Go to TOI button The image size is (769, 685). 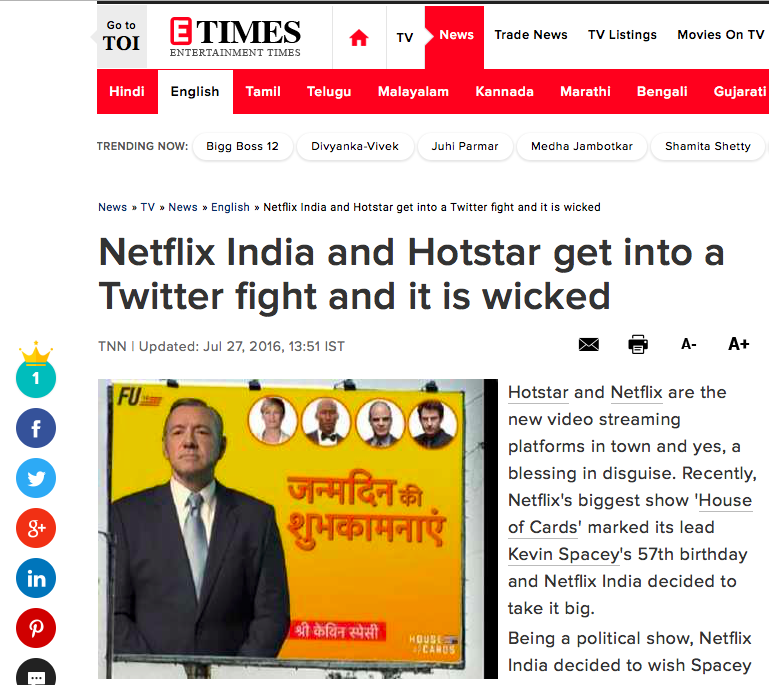(122, 36)
